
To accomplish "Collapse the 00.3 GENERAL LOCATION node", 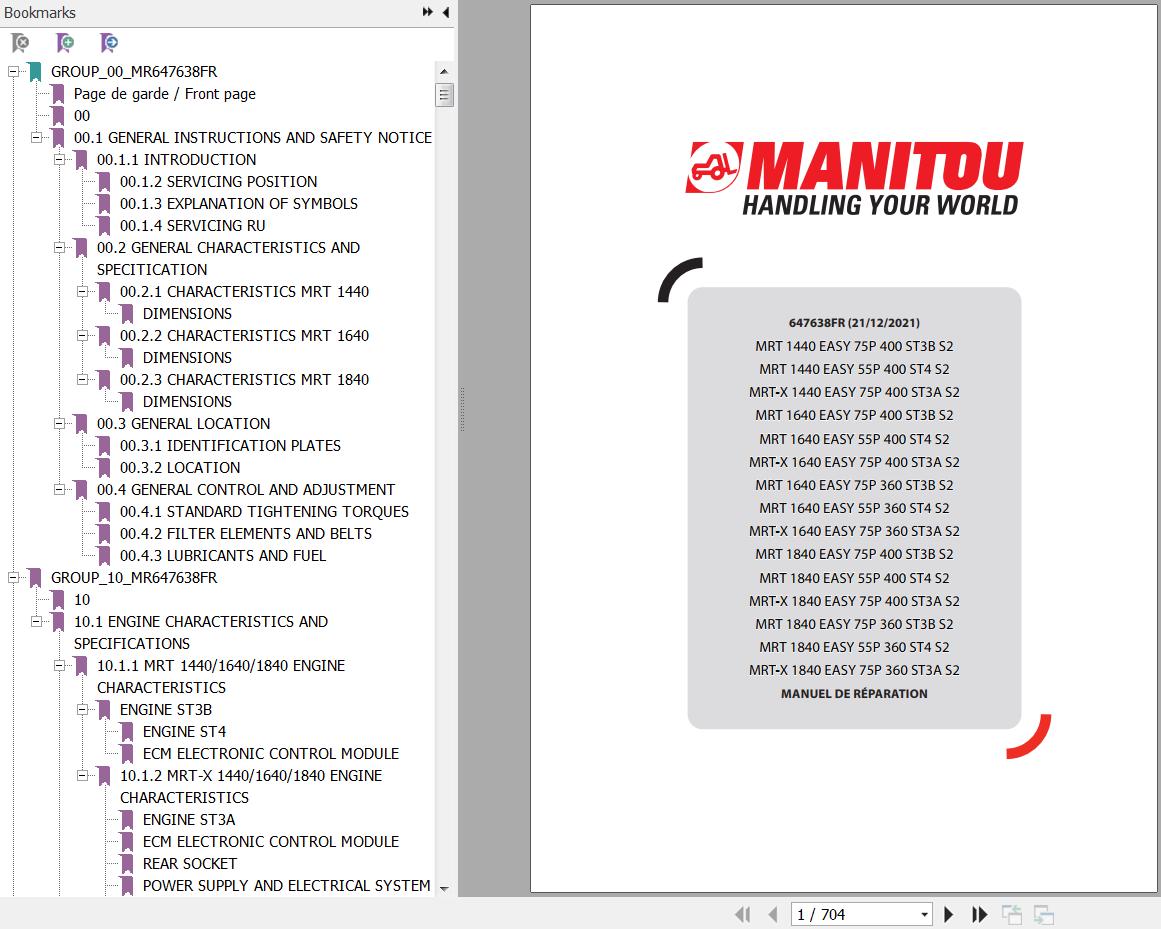I will [x=59, y=423].
